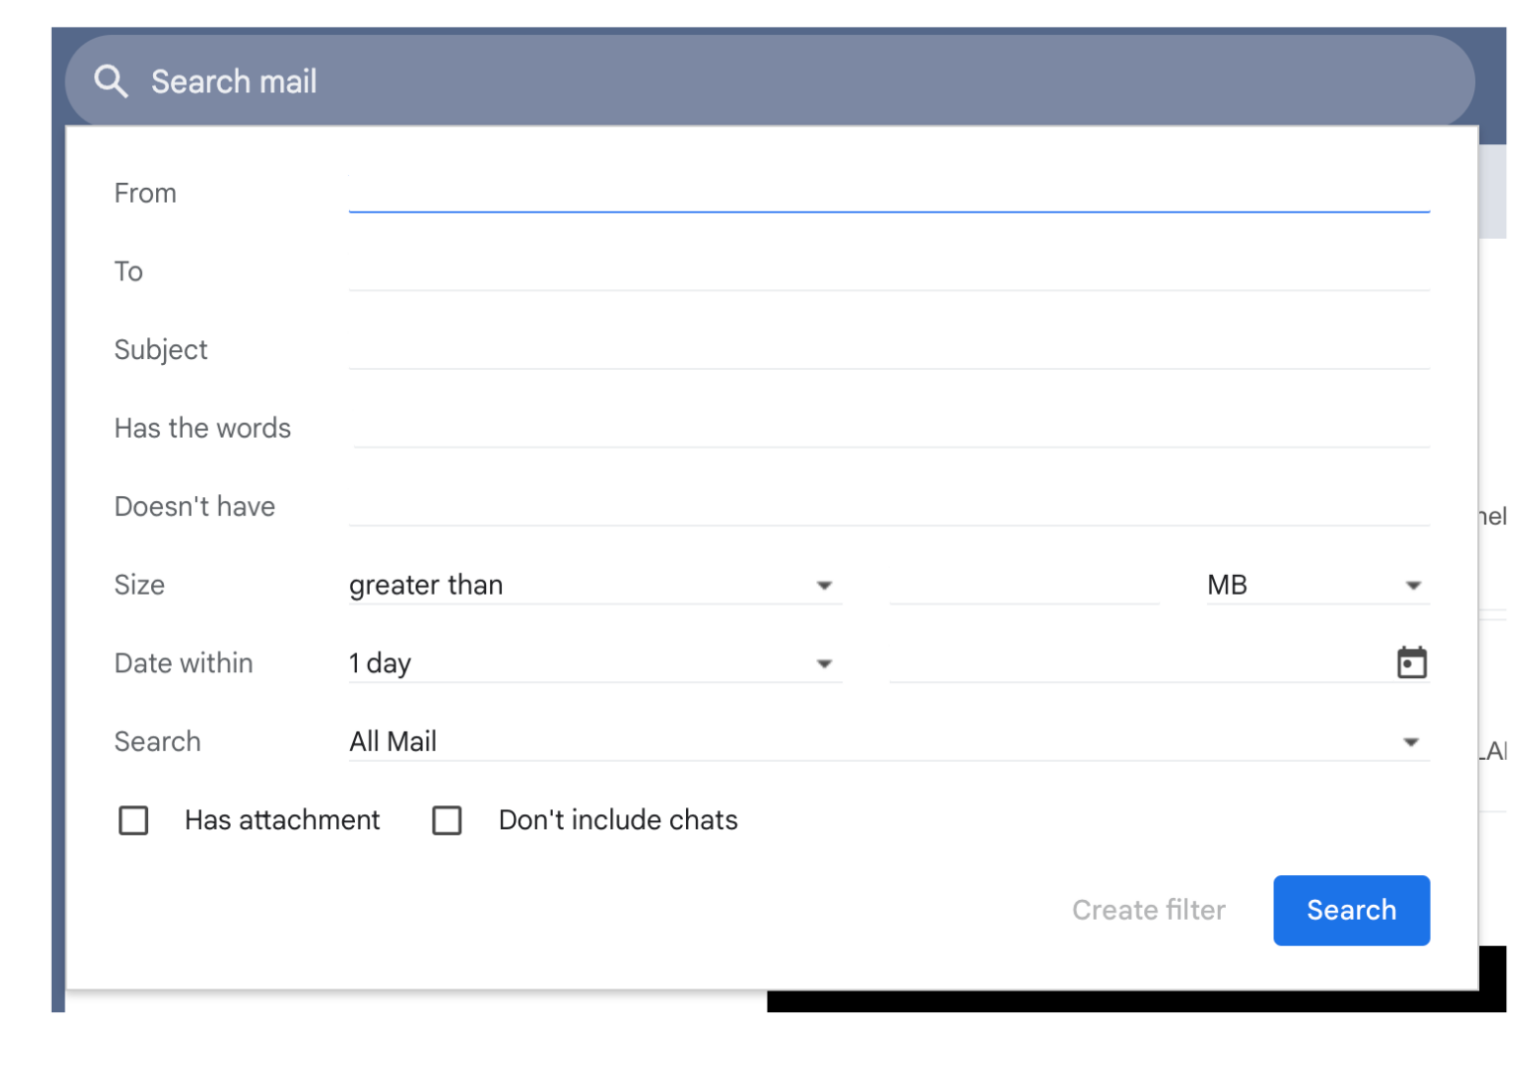The width and height of the screenshot is (1536, 1071).
Task: Enable Don't include chats option
Action: [x=447, y=820]
